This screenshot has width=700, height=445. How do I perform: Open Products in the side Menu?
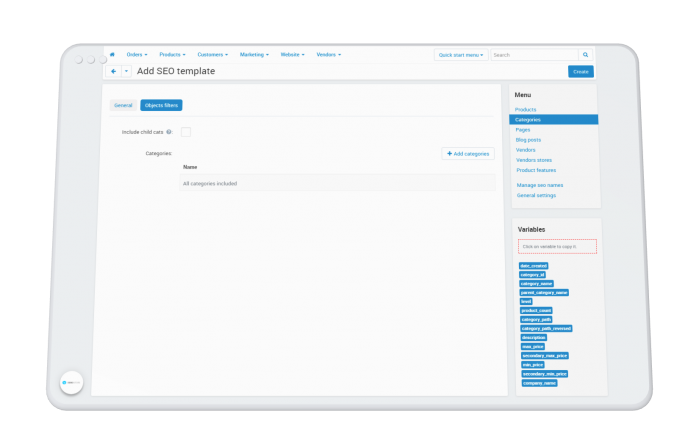coord(525,109)
